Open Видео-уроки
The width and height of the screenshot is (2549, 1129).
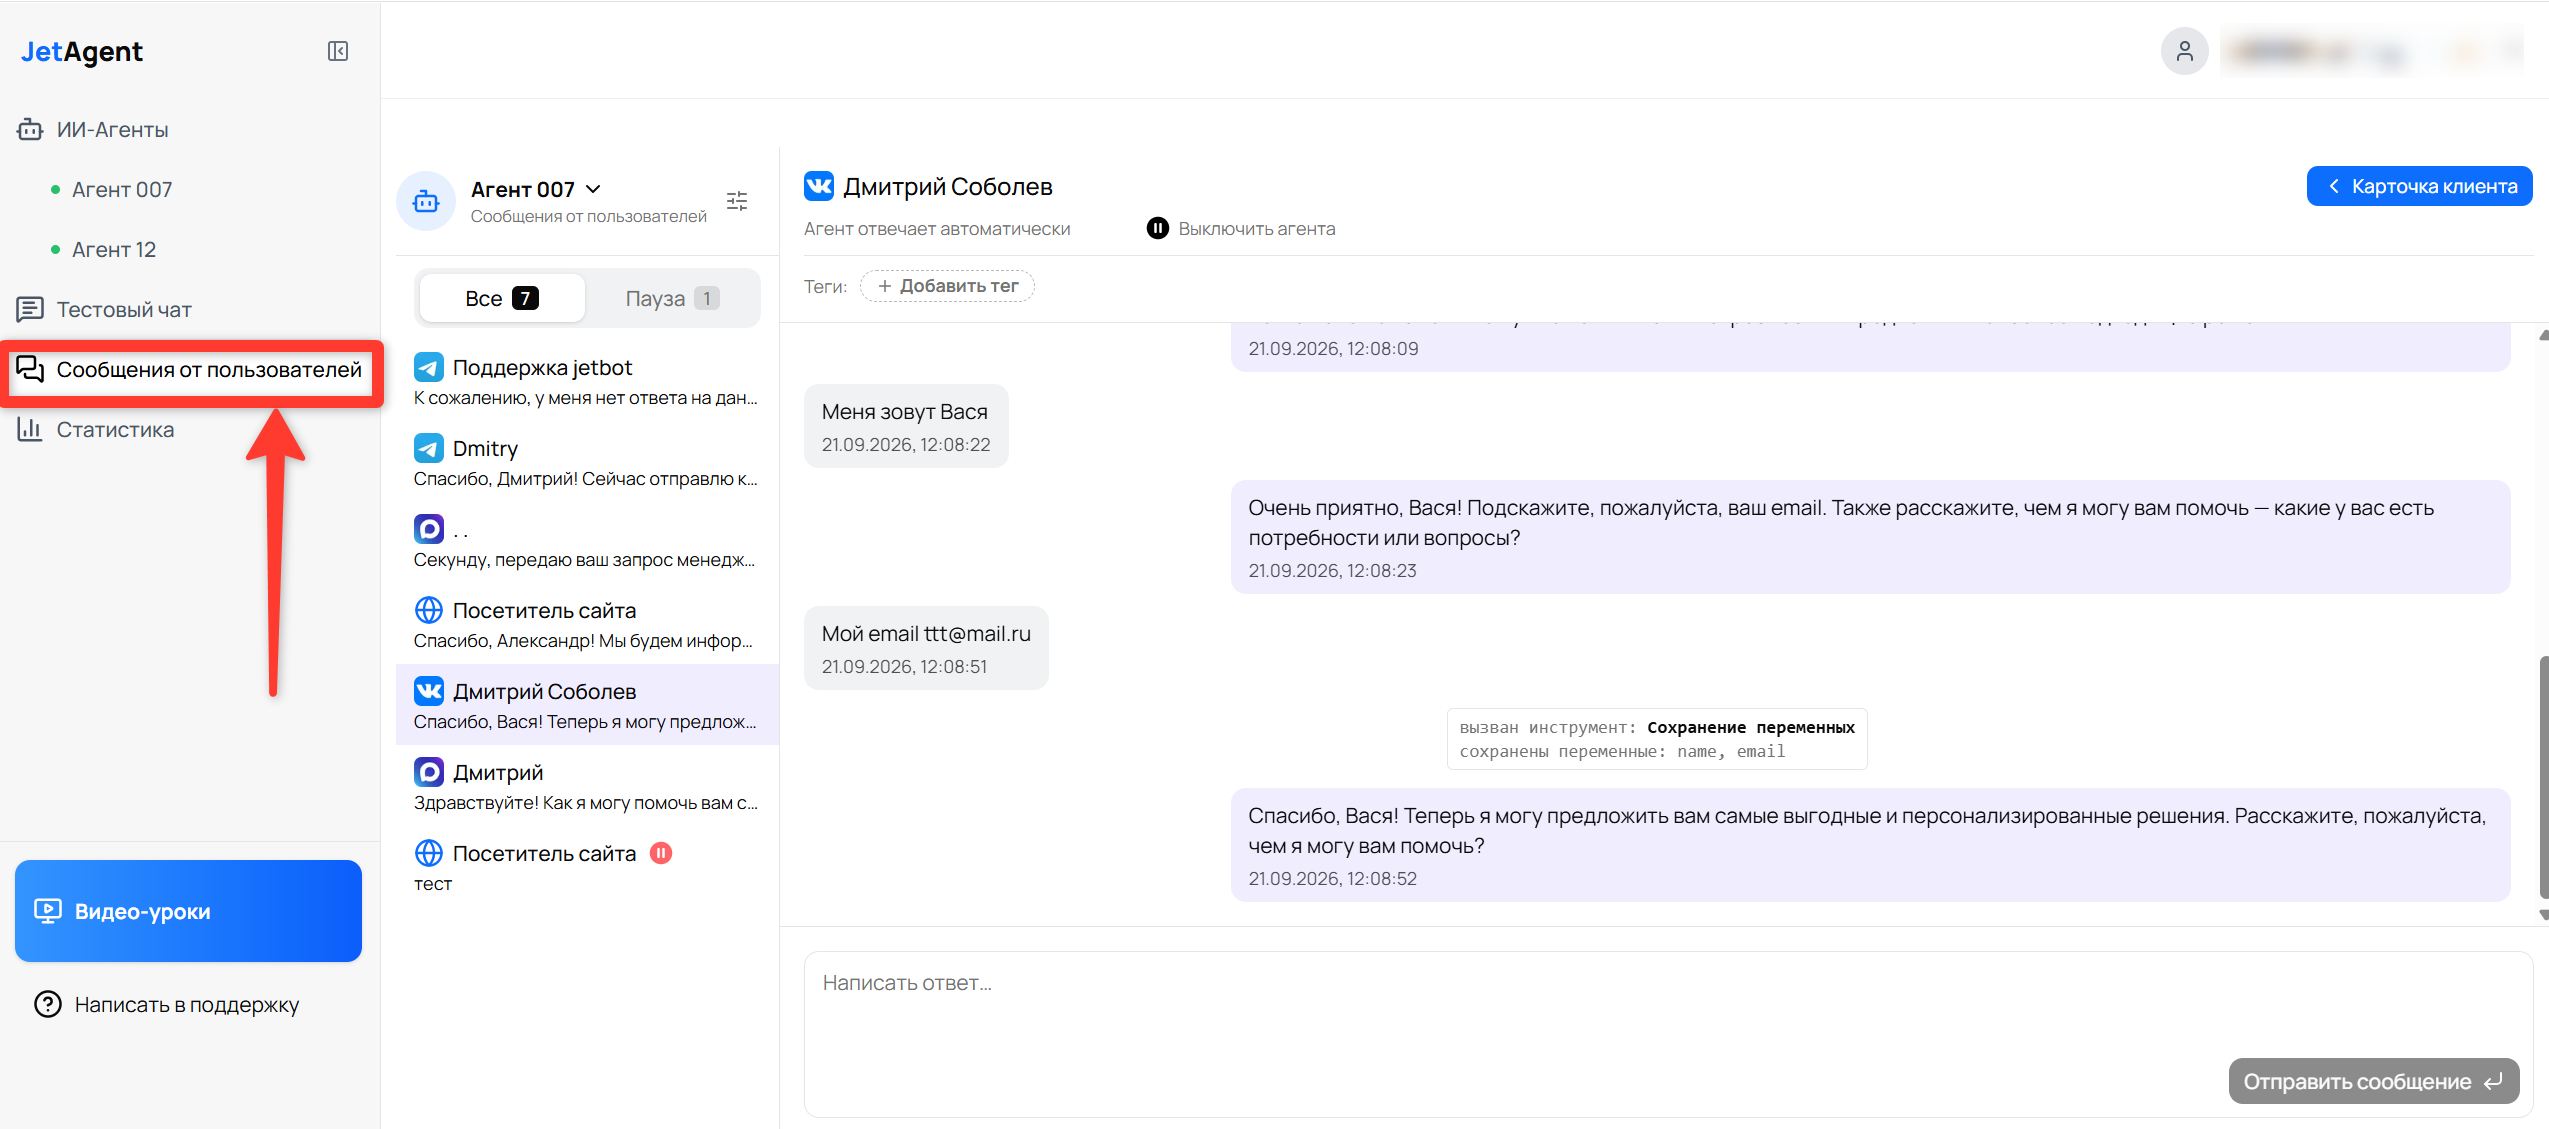[188, 911]
